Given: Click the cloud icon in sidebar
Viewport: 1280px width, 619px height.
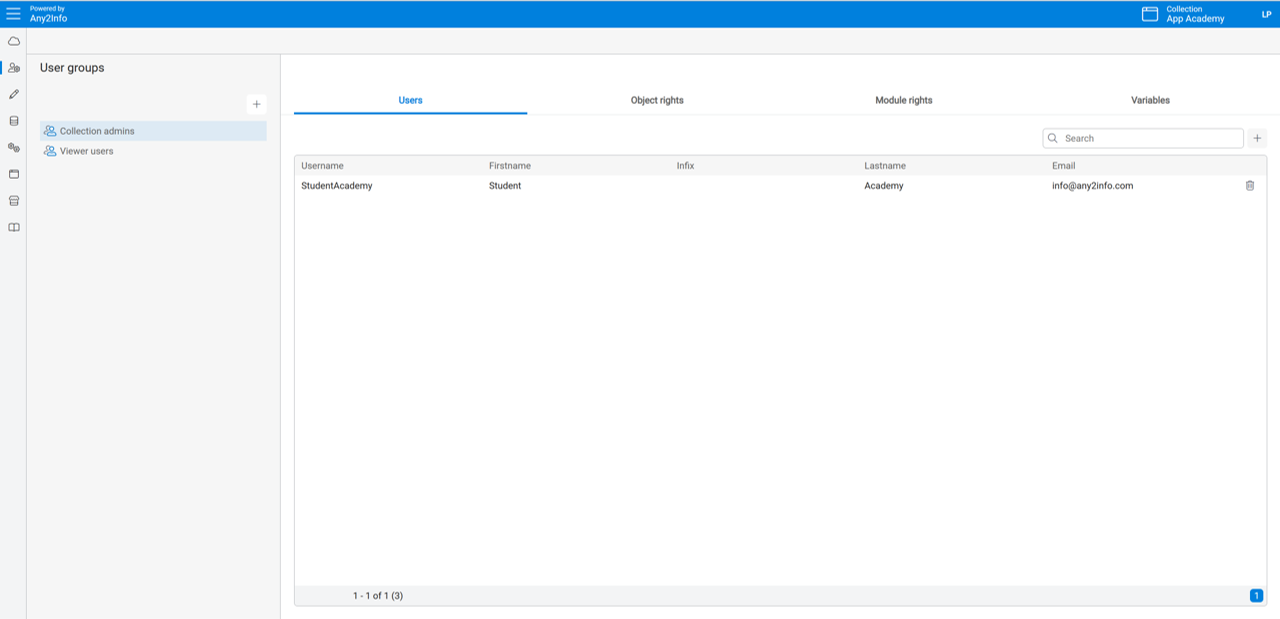Looking at the screenshot, I should 13,41.
